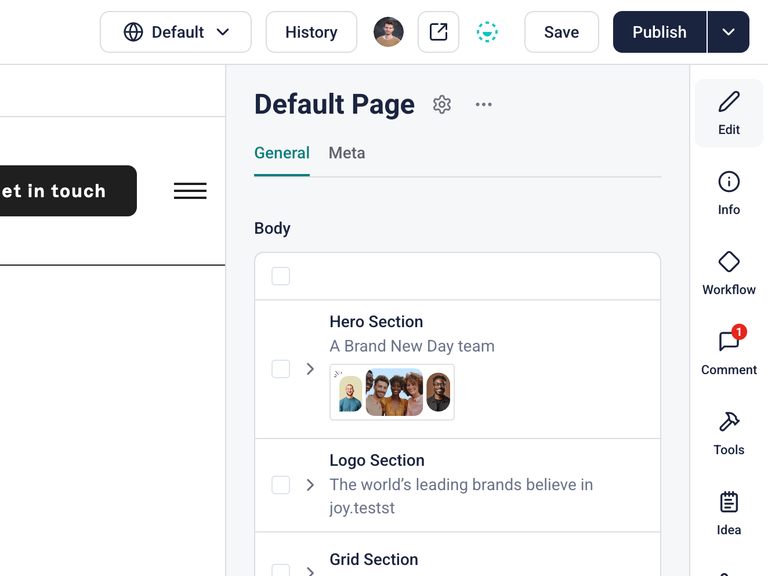Screen dimensions: 768x576
Task: Open the Tools sidebar panel
Action: (x=729, y=433)
